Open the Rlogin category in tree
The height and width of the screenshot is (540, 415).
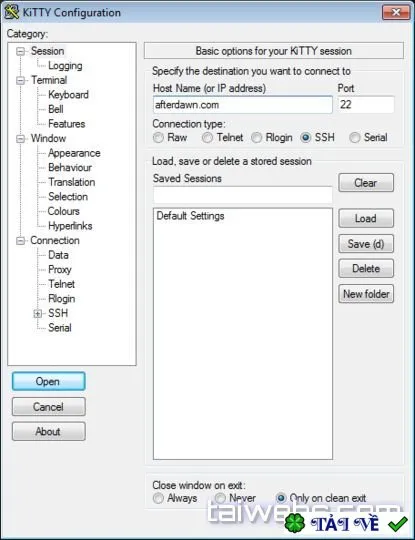[62, 299]
